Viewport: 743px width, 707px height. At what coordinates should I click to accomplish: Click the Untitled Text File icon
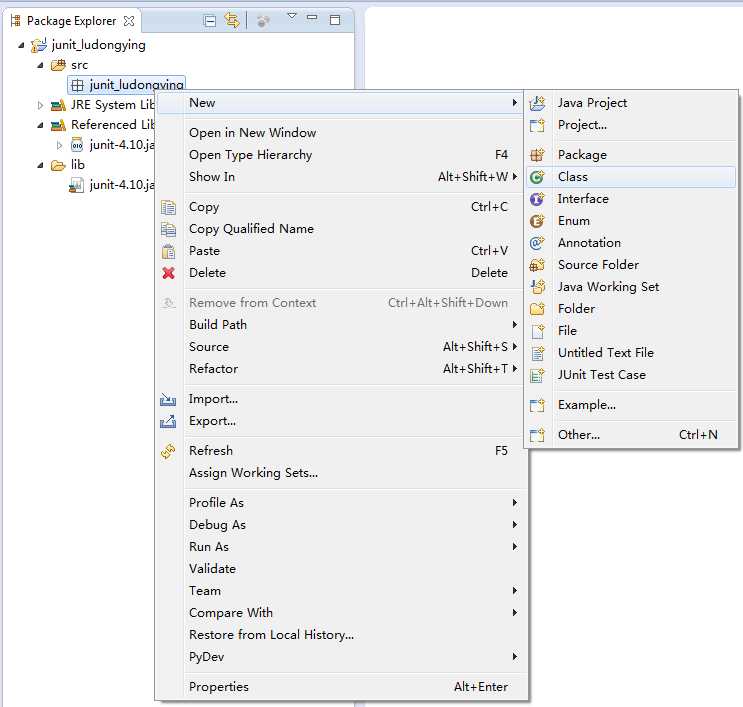point(537,353)
